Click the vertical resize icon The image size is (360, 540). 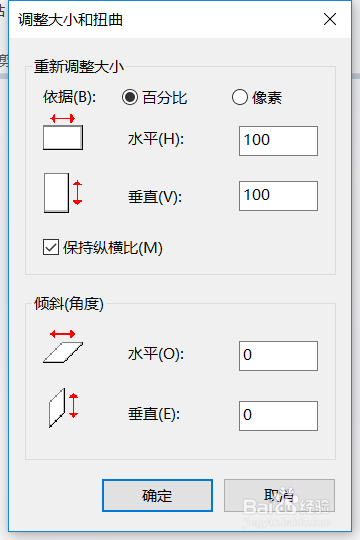[63, 193]
